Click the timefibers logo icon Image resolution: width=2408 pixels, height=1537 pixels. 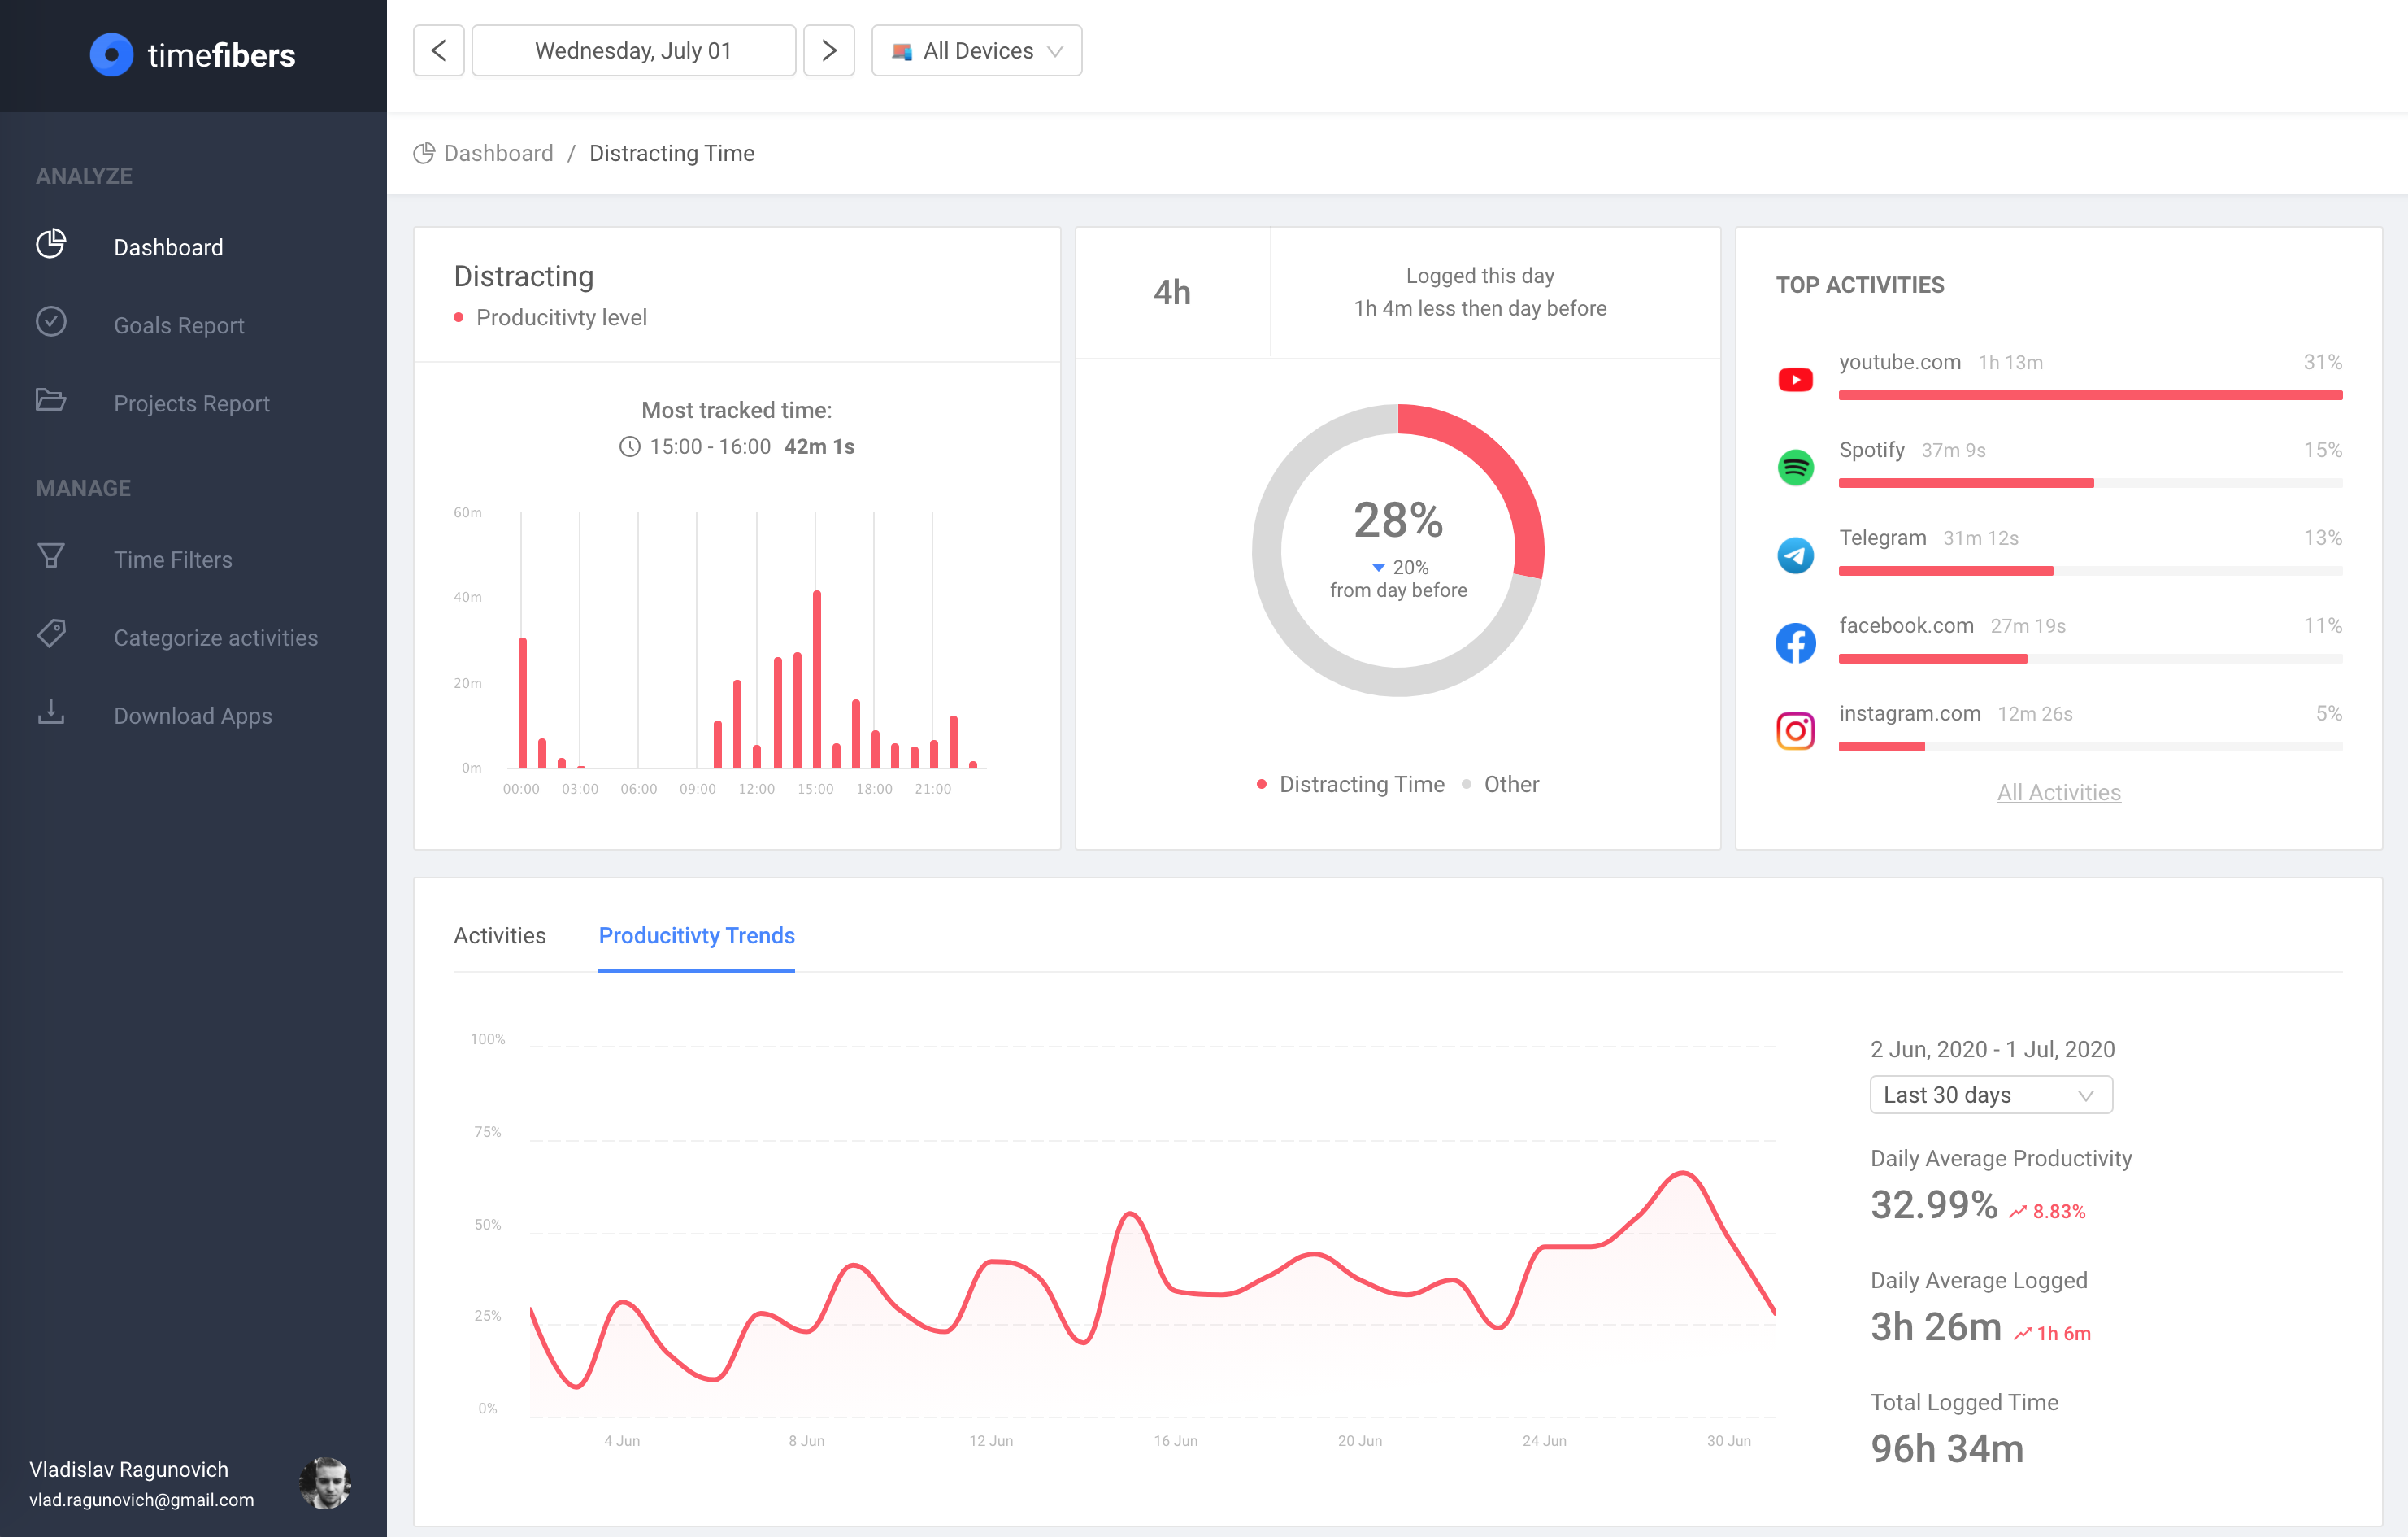pos(111,55)
